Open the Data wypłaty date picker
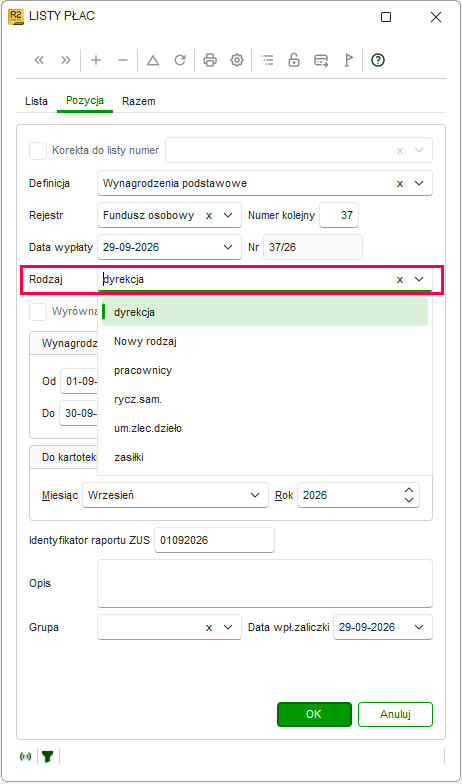 tap(228, 247)
